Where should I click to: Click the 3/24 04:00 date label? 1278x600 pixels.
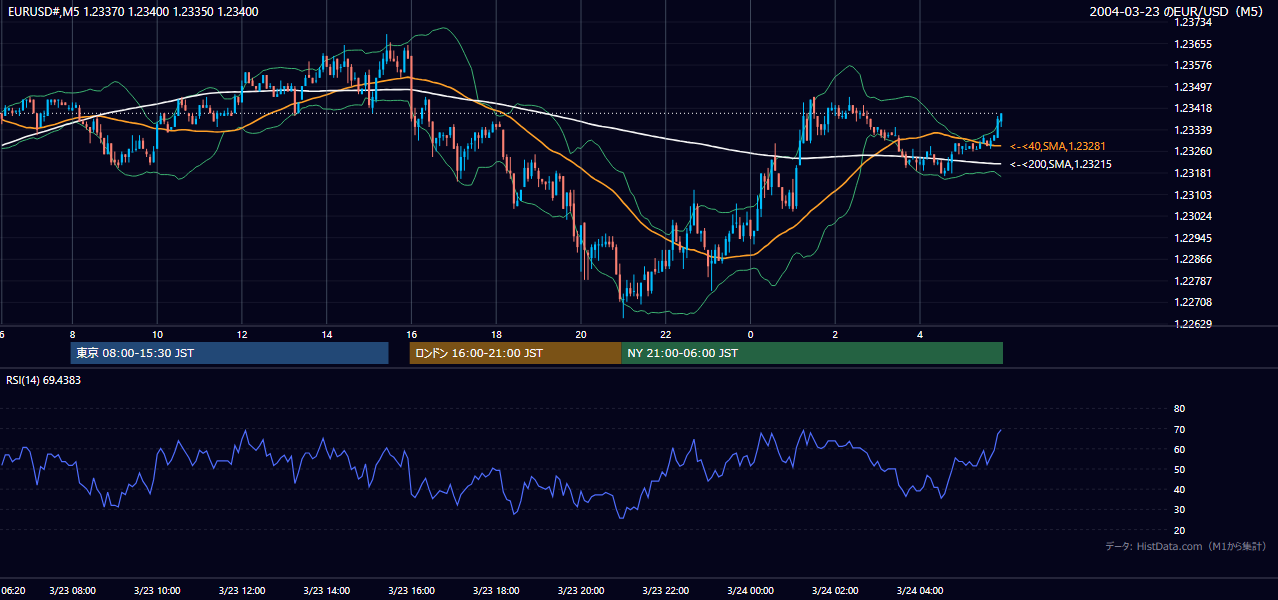click(920, 591)
